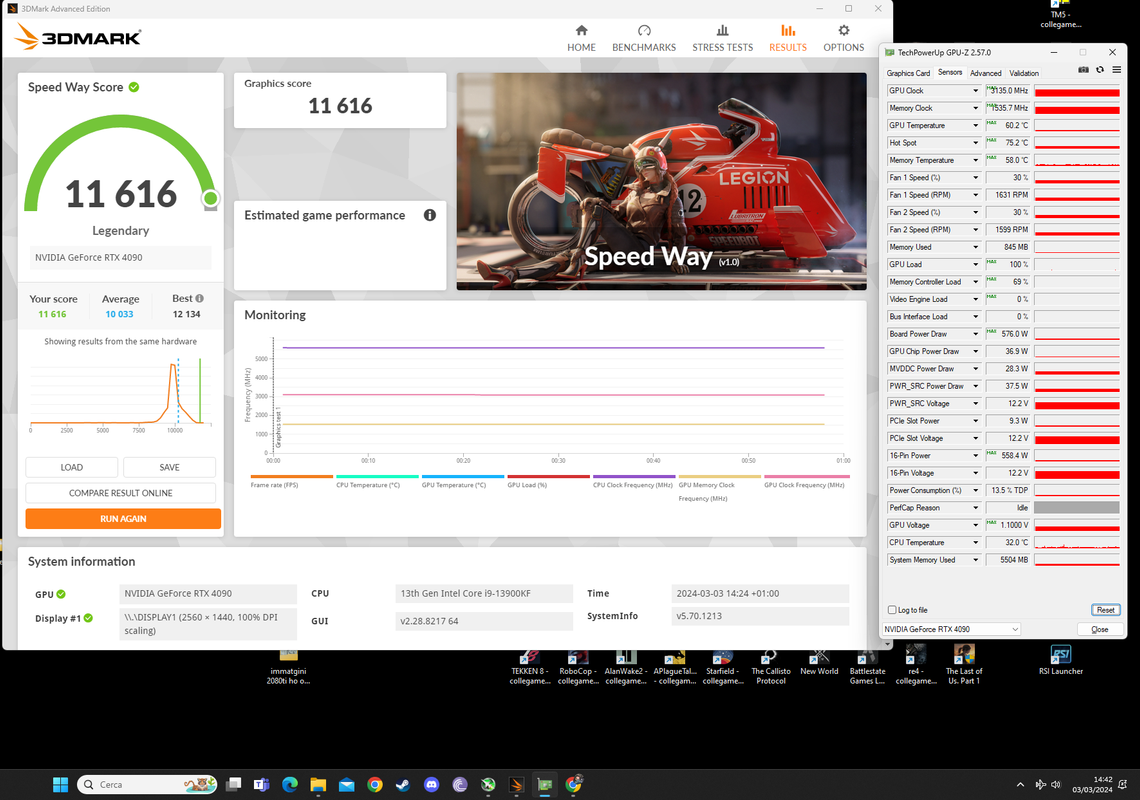The width and height of the screenshot is (1140, 800).
Task: Open the TEKKEN 8 desktop shortcut
Action: [x=529, y=668]
